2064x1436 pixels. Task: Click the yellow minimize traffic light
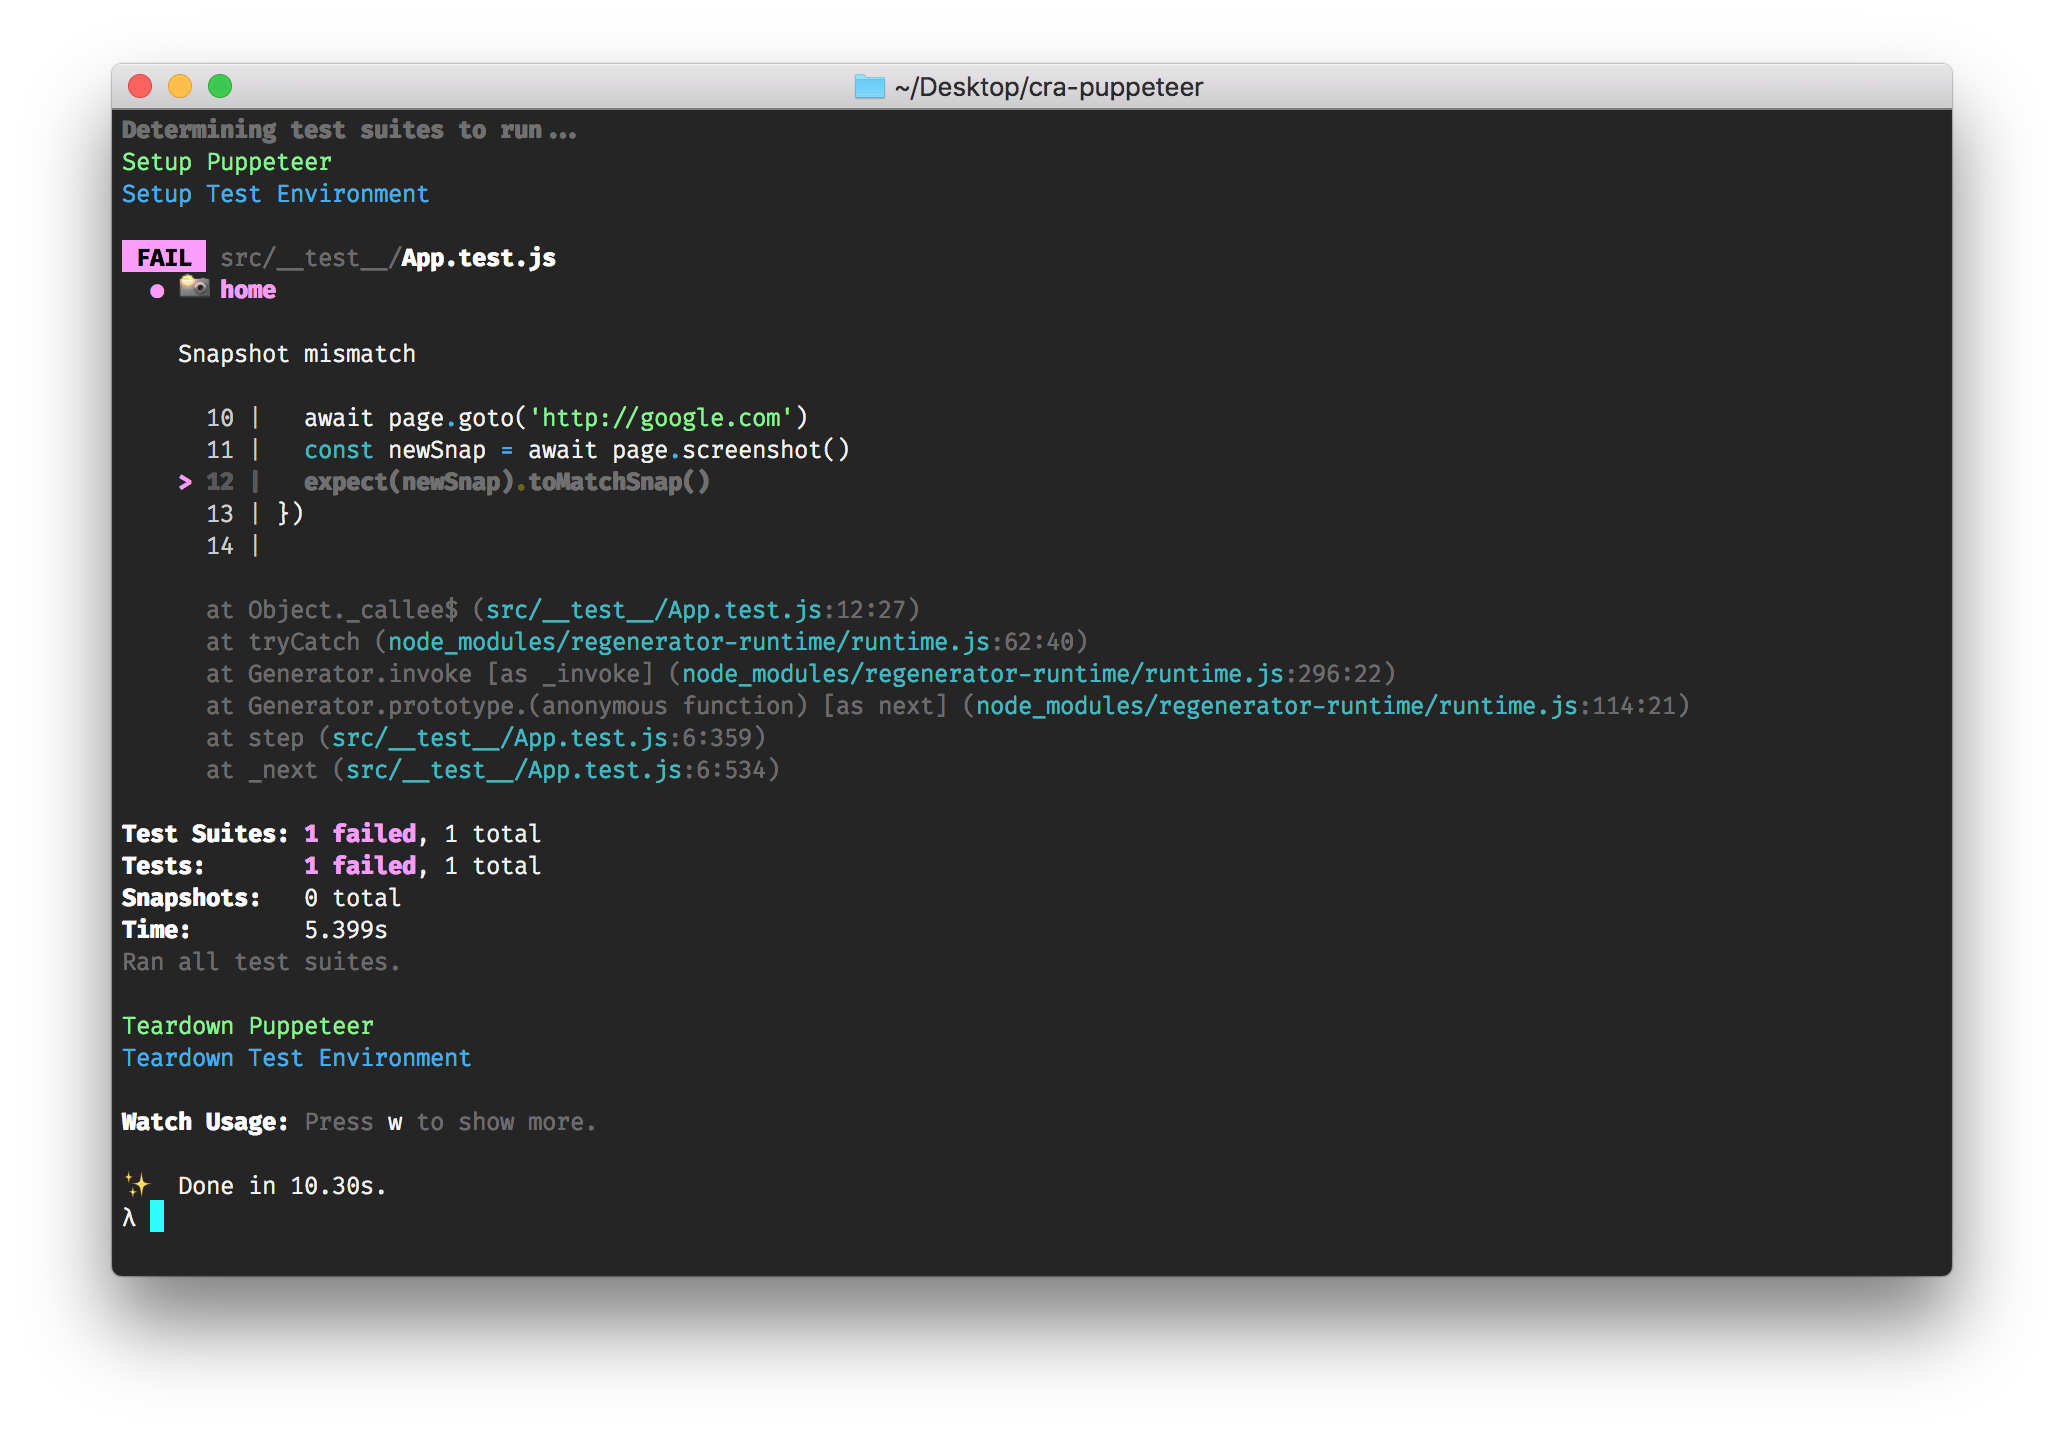click(x=179, y=87)
